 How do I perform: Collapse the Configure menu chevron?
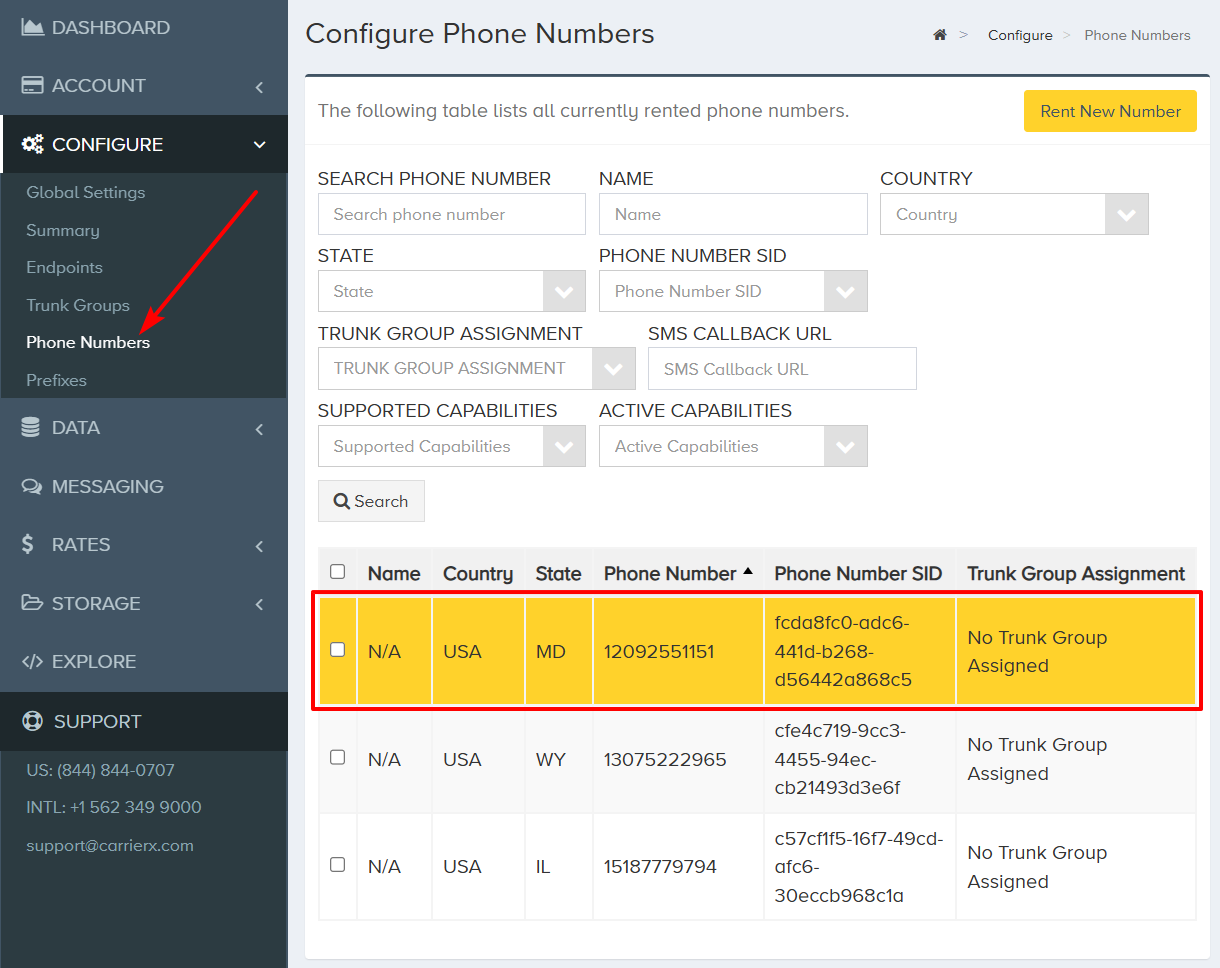[x=259, y=145]
